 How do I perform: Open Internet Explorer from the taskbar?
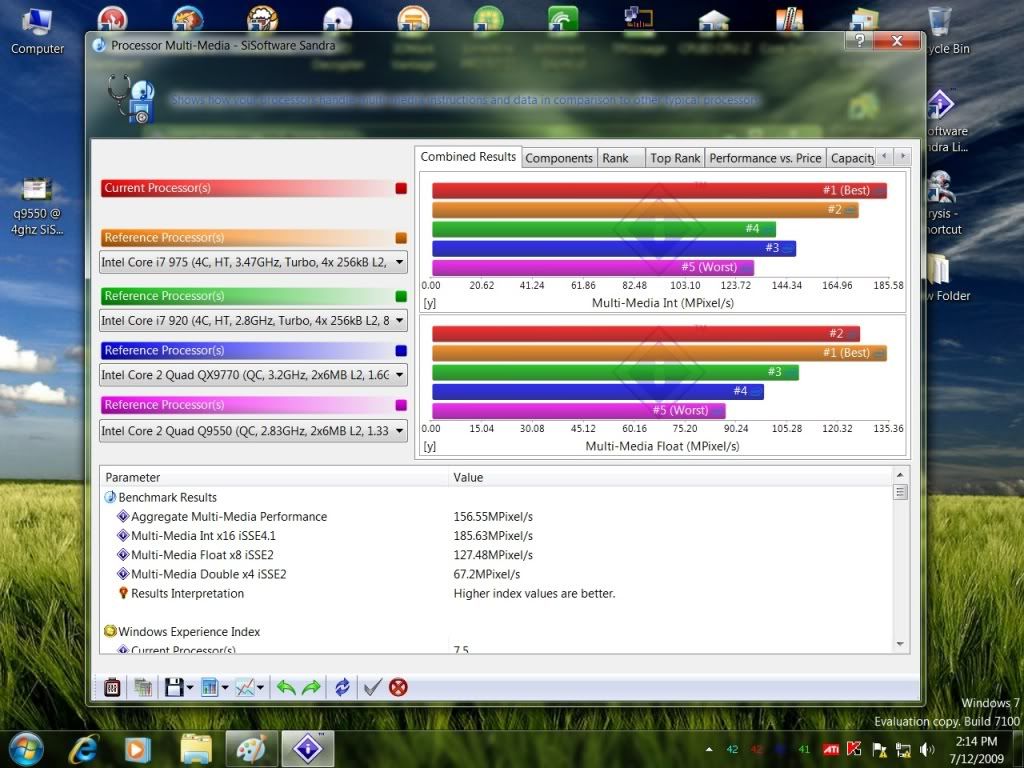coord(84,749)
